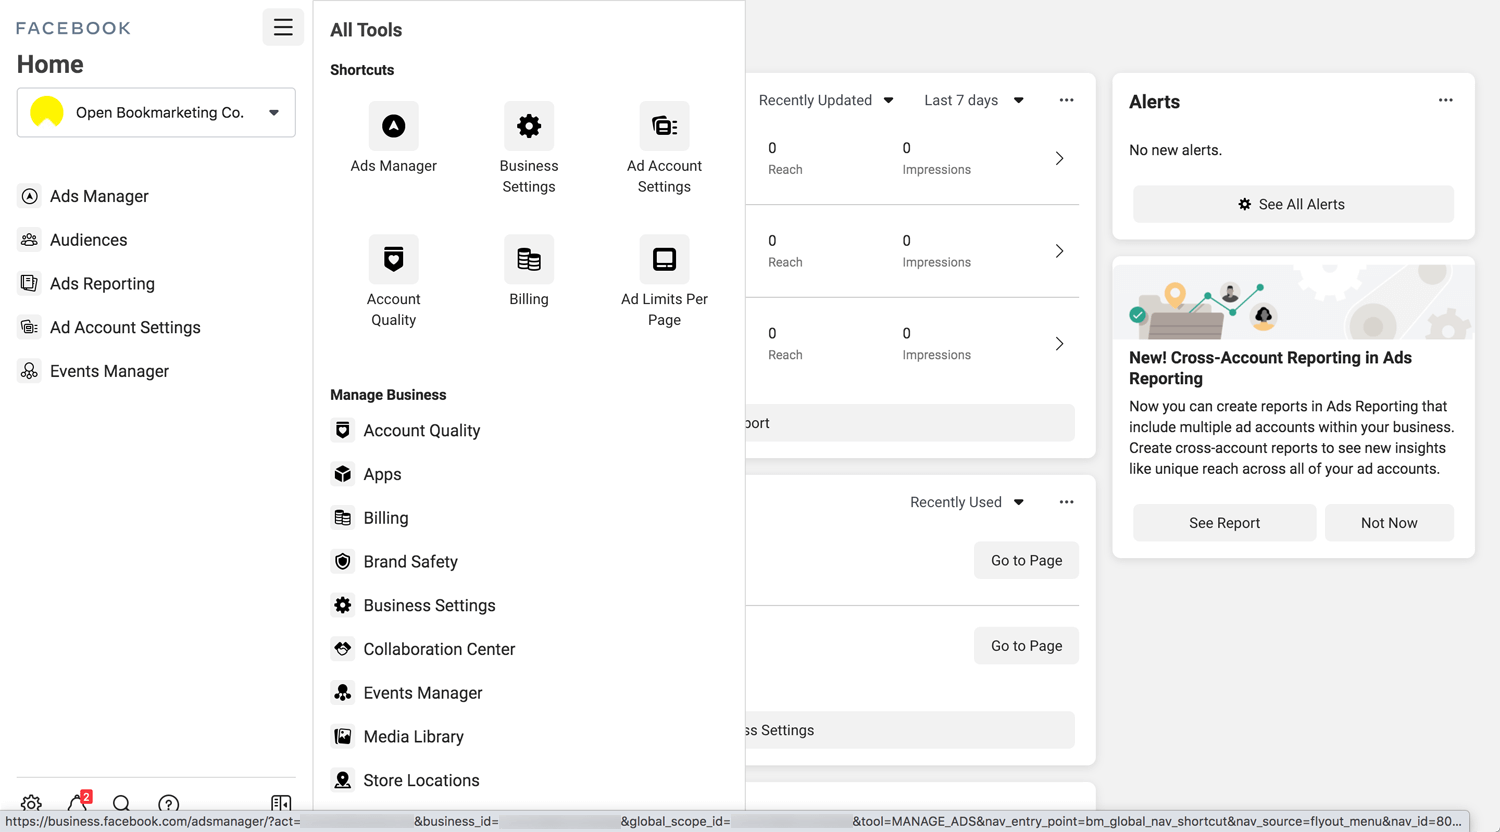This screenshot has height=832, width=1500.
Task: Open Account Quality under Manage Business
Action: tap(421, 430)
